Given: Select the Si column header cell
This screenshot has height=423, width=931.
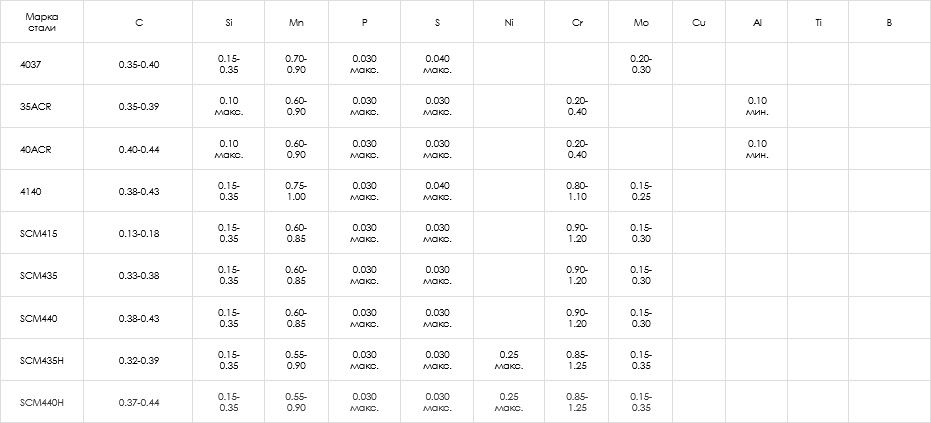Looking at the screenshot, I should coord(228,22).
